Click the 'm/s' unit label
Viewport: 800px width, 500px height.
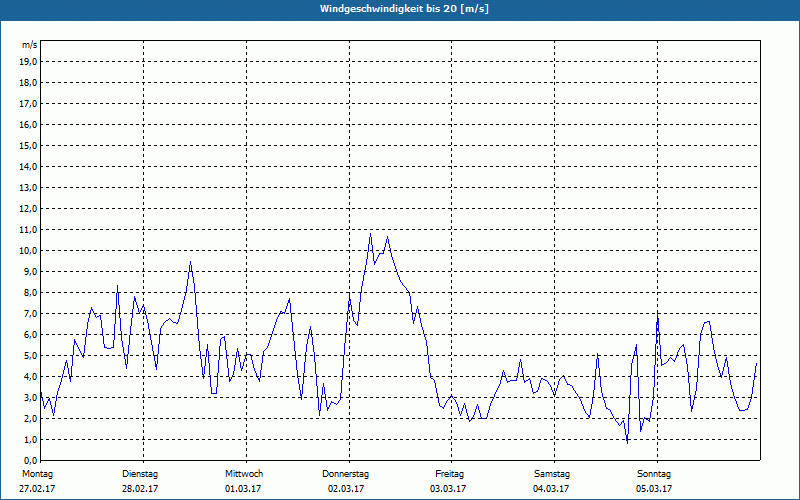pyautogui.click(x=30, y=45)
